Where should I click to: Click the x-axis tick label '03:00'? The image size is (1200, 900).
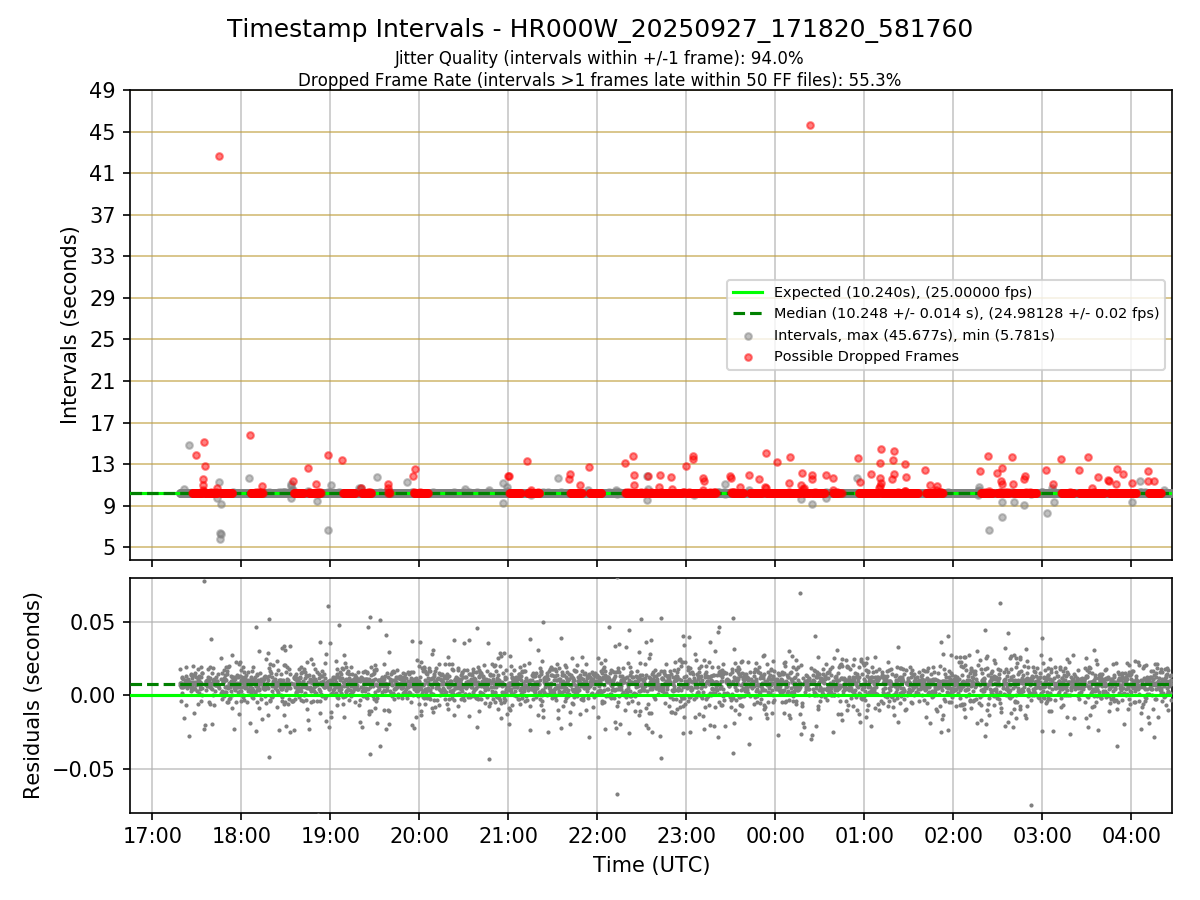pyautogui.click(x=1042, y=837)
